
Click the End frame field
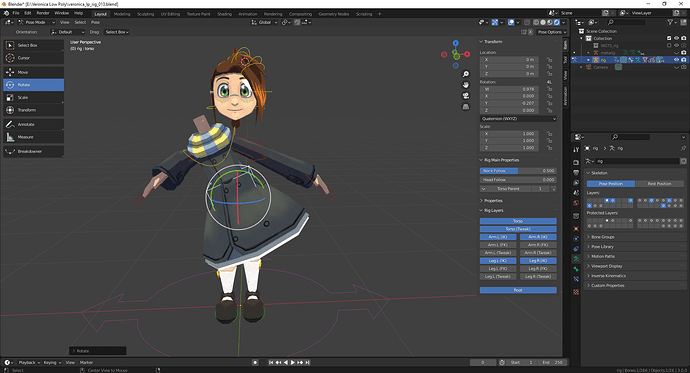[552, 362]
